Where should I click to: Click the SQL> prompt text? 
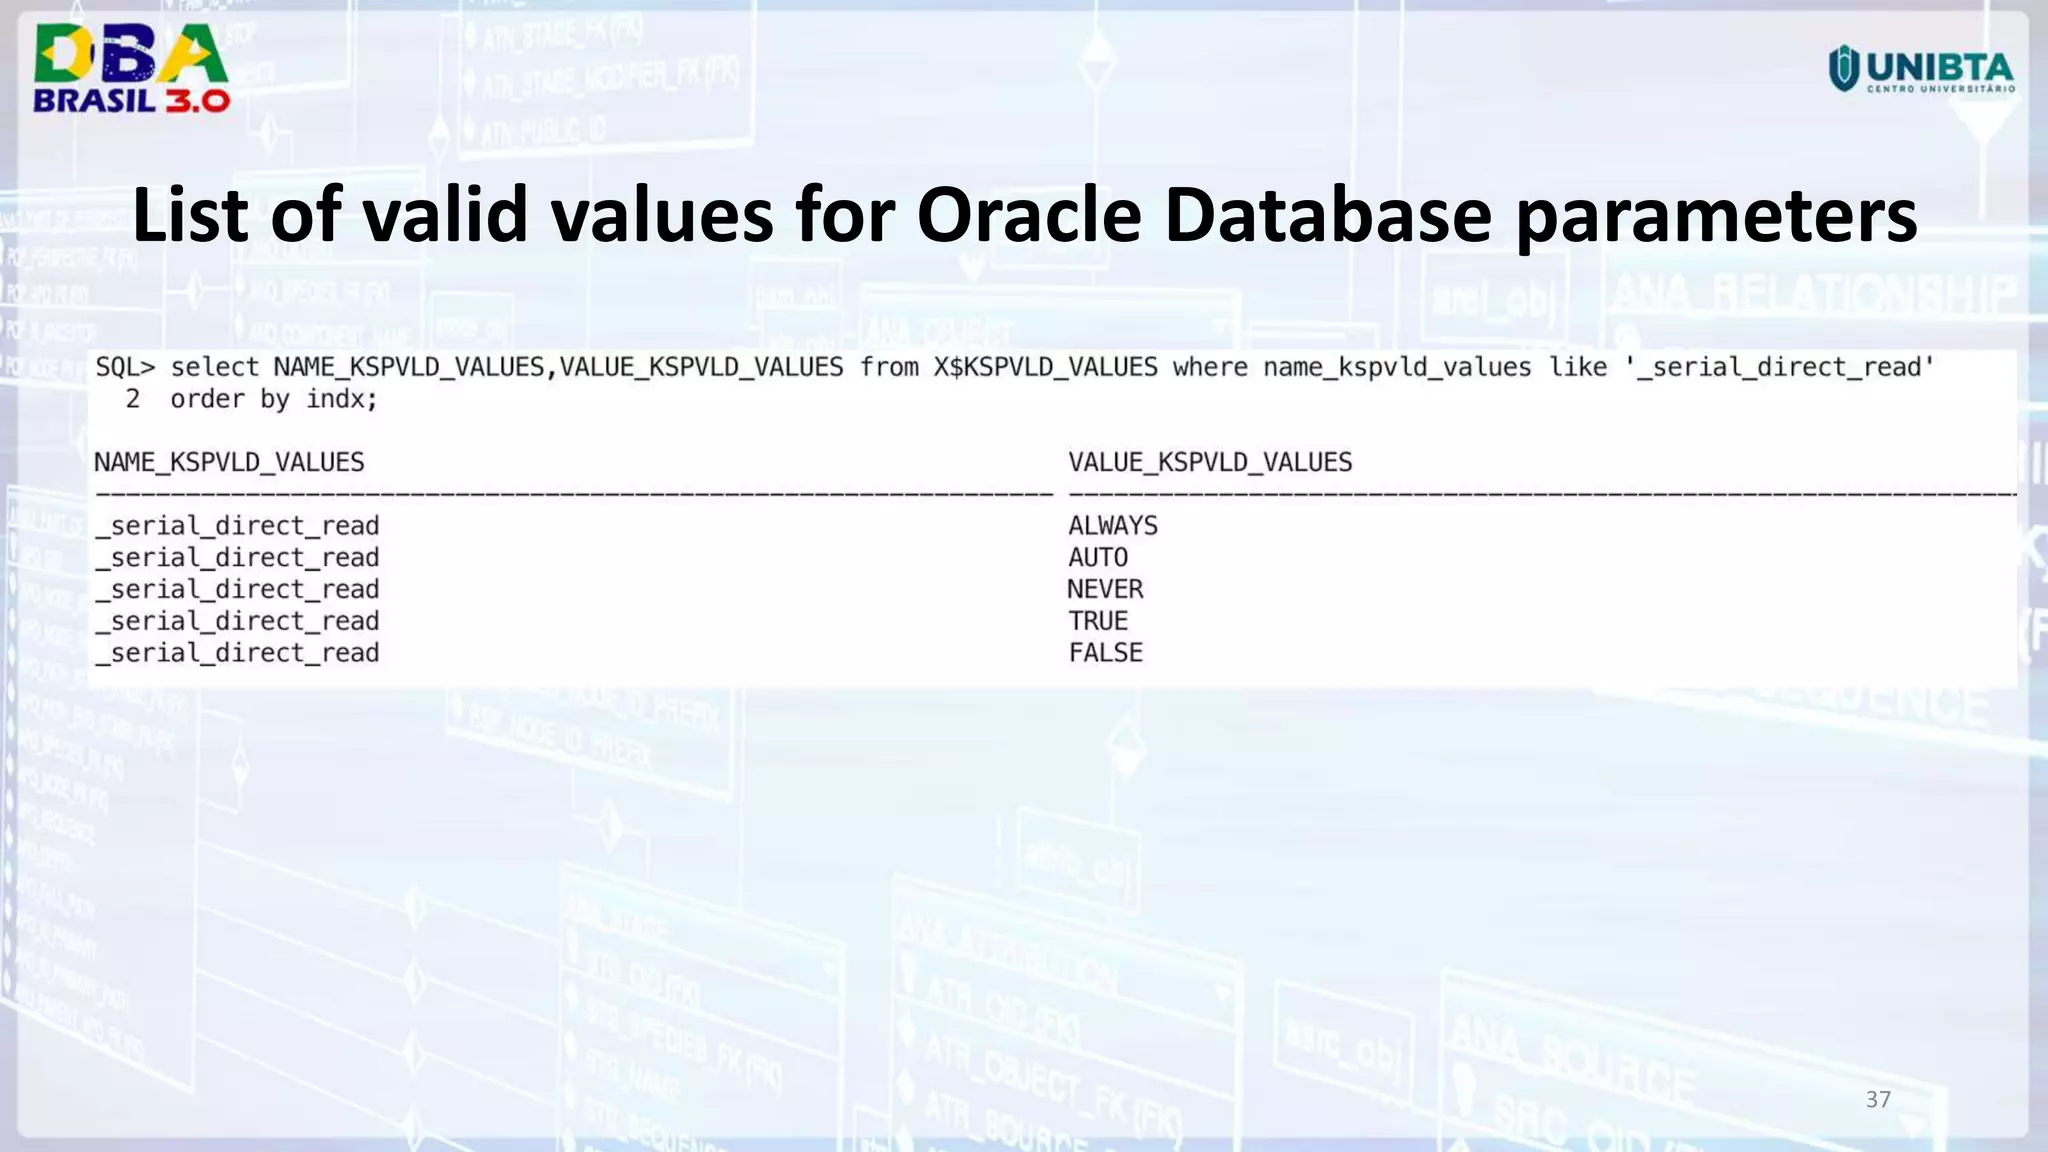(125, 368)
